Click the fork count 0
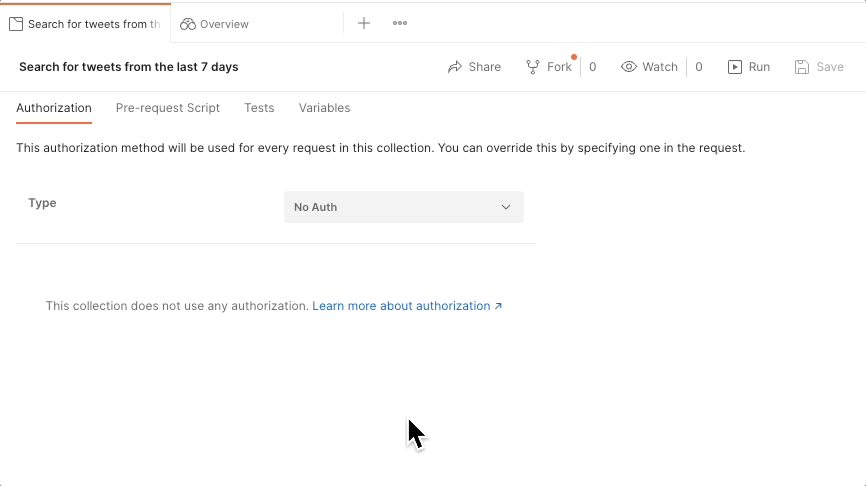The width and height of the screenshot is (866, 486). (593, 67)
